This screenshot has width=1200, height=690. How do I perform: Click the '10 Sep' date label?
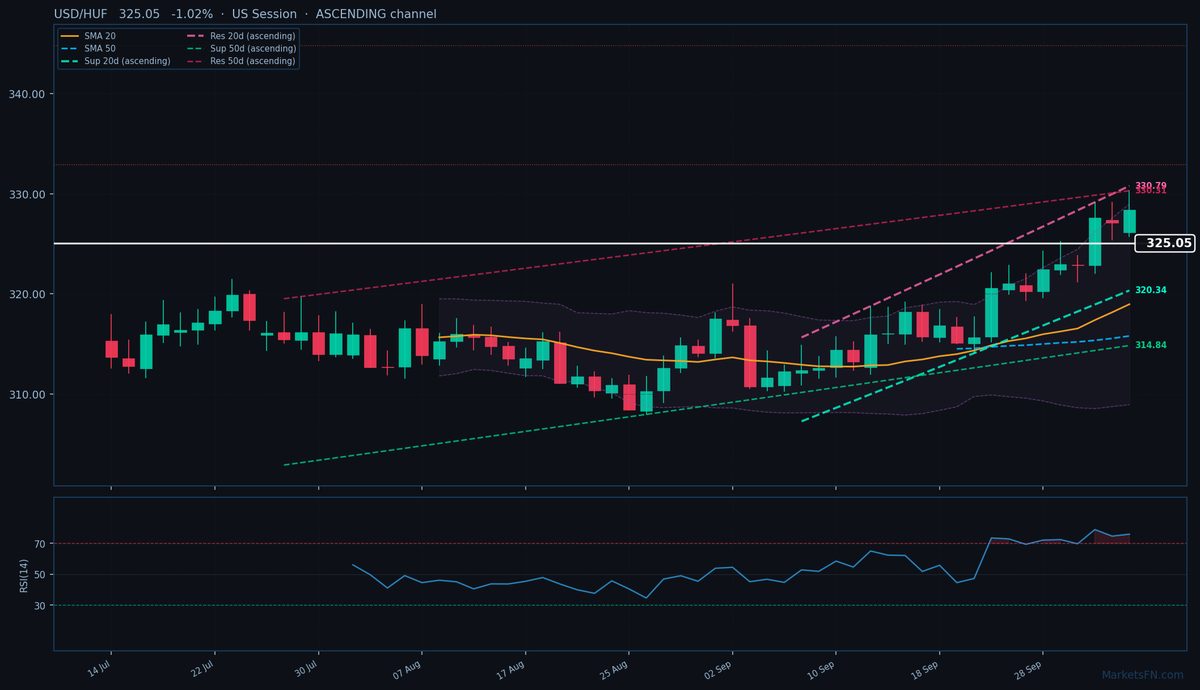coord(821,669)
